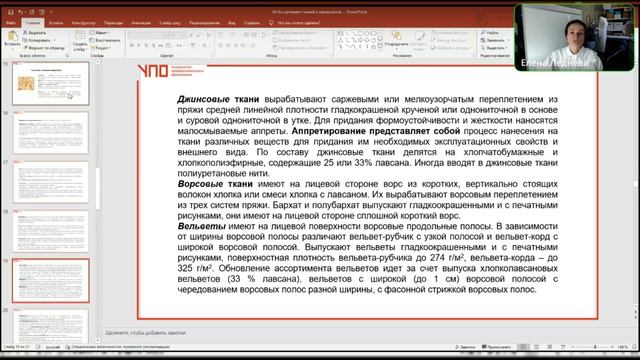The image size is (640, 360).
Task: Open the Слайд-шоу ribbon tab
Action: [x=170, y=23]
